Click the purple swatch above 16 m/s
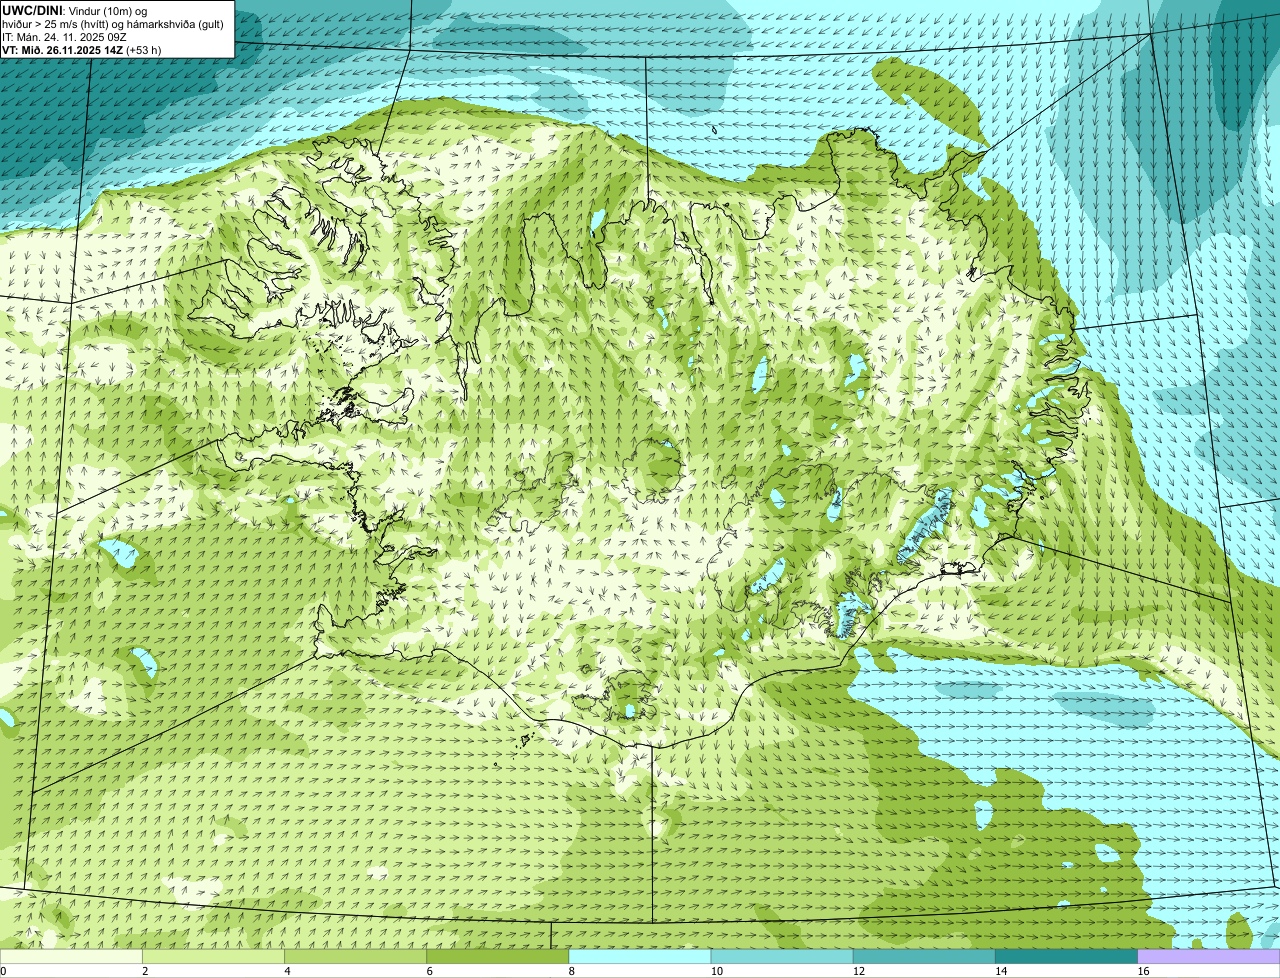The height and width of the screenshot is (978, 1280). 1209,957
